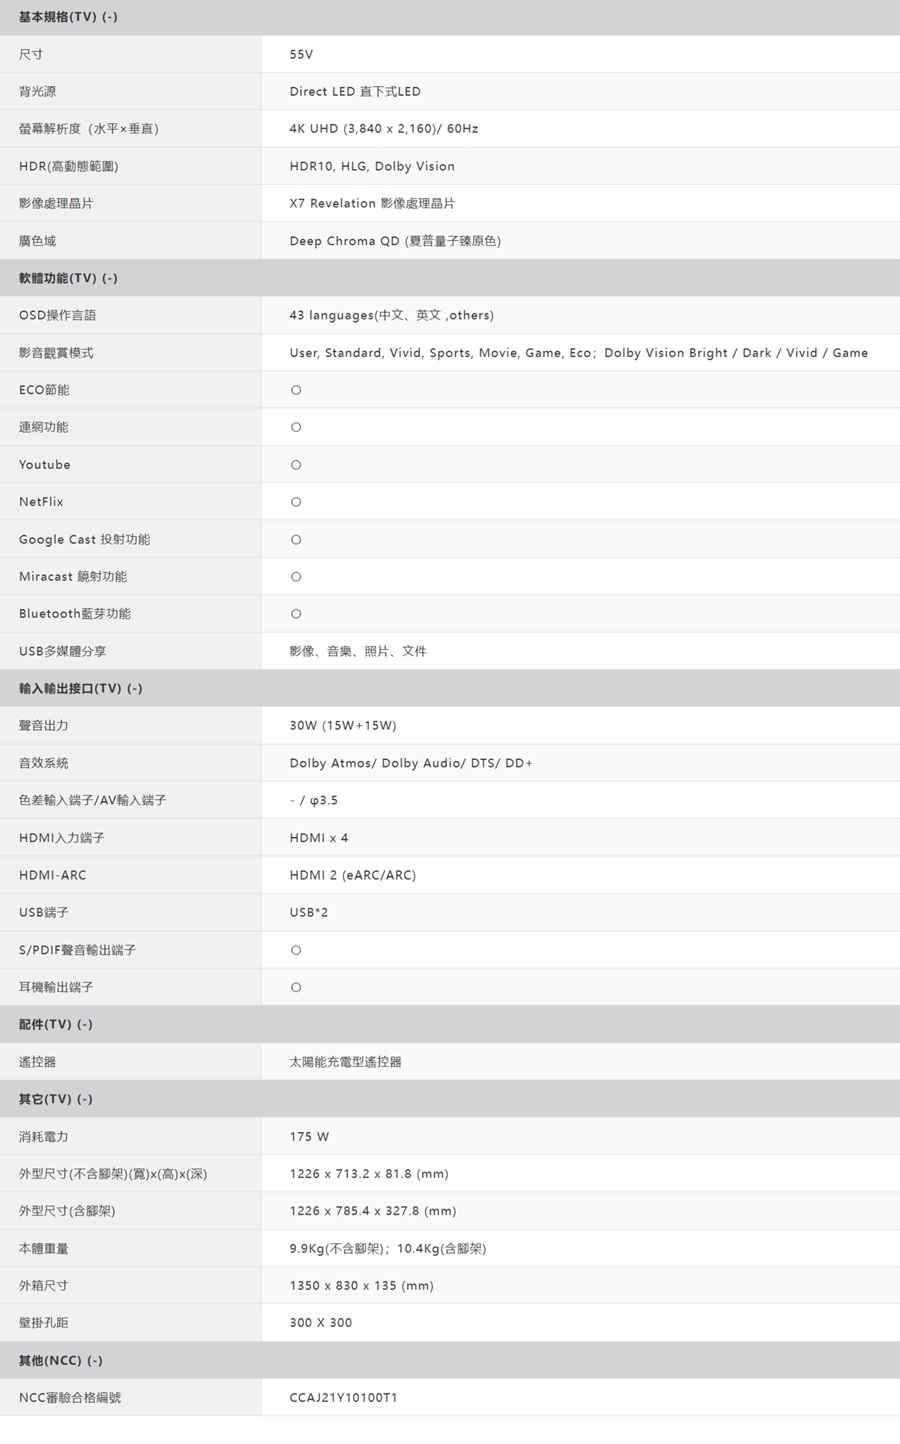
Task: Select the 55V size value
Action: coord(301,54)
